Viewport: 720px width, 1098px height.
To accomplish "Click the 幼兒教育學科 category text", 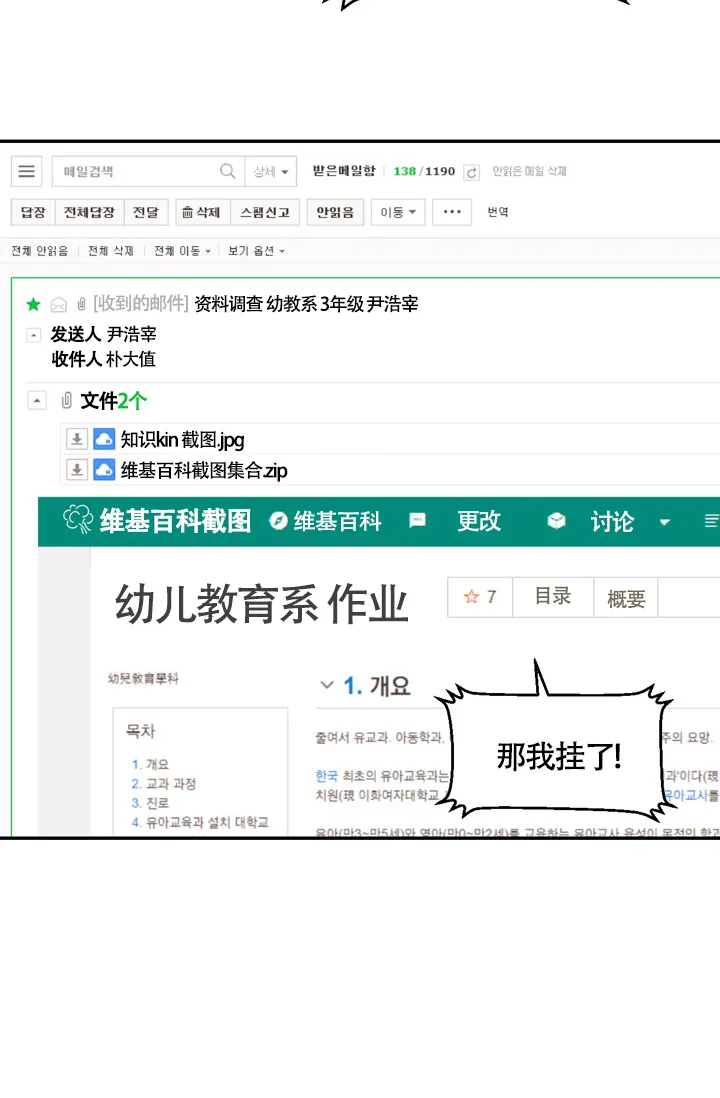I will point(143,678).
